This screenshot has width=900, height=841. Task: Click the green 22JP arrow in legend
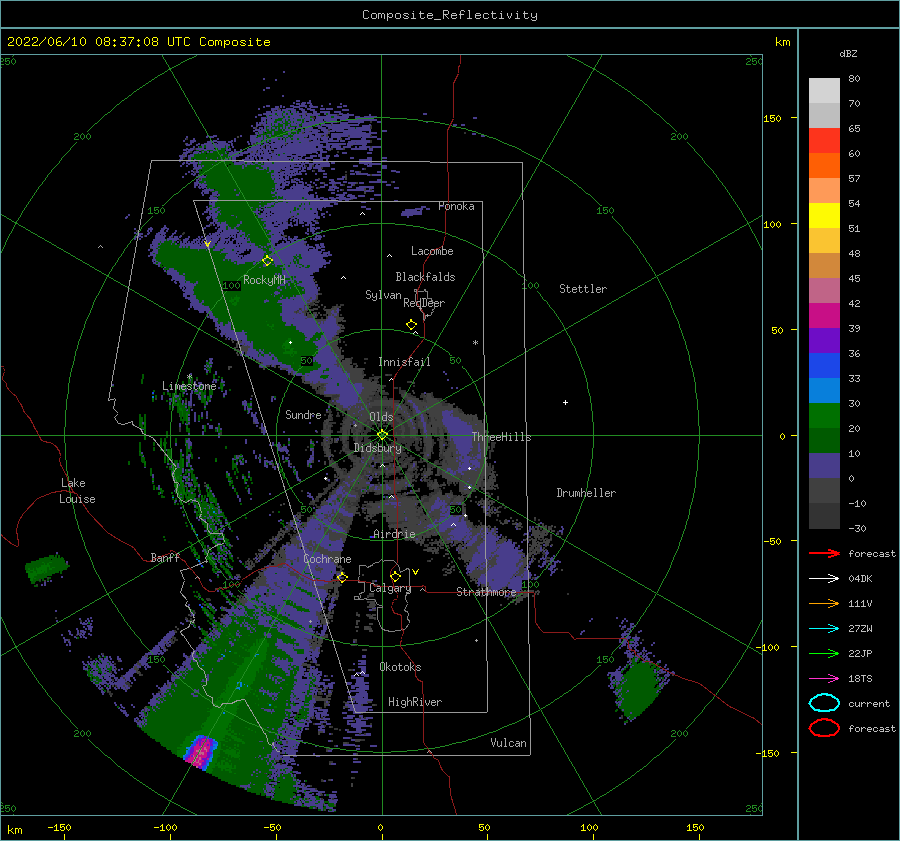[x=824, y=653]
